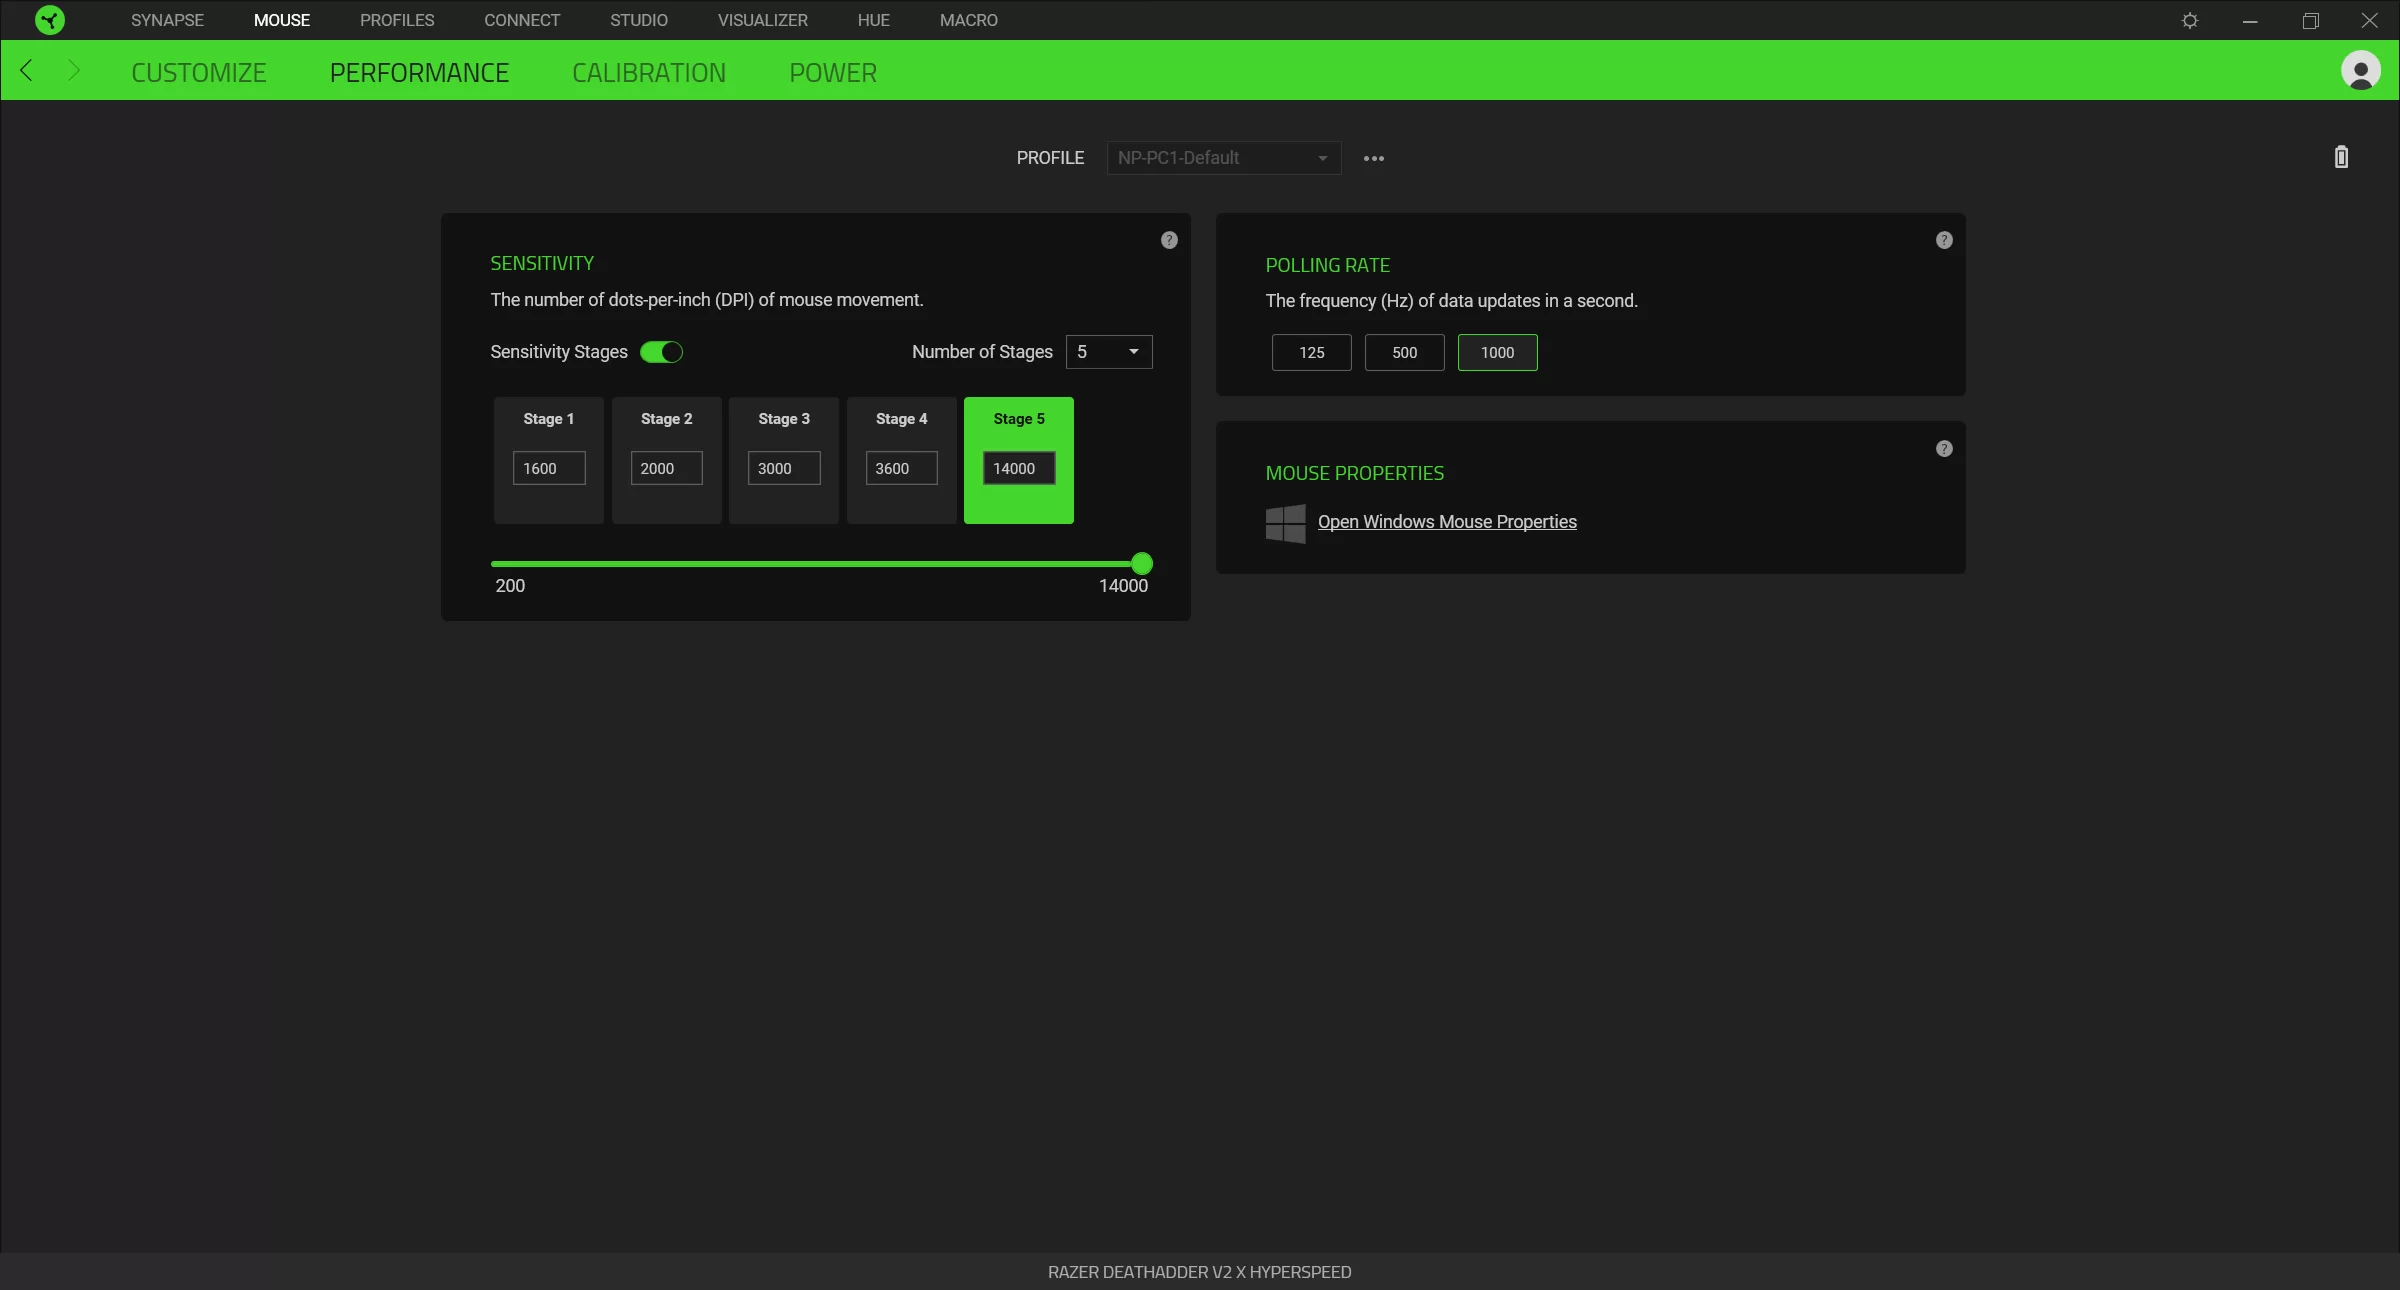
Task: Open profile options three-dot menu
Action: click(1374, 158)
